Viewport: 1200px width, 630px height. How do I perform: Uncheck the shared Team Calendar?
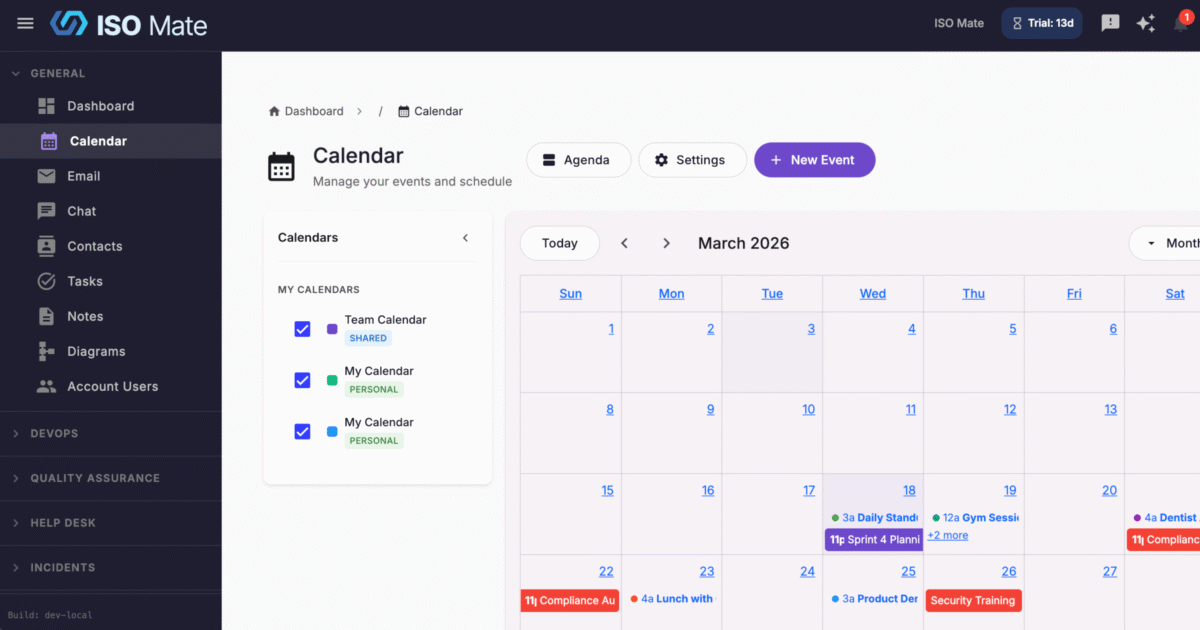click(x=302, y=329)
